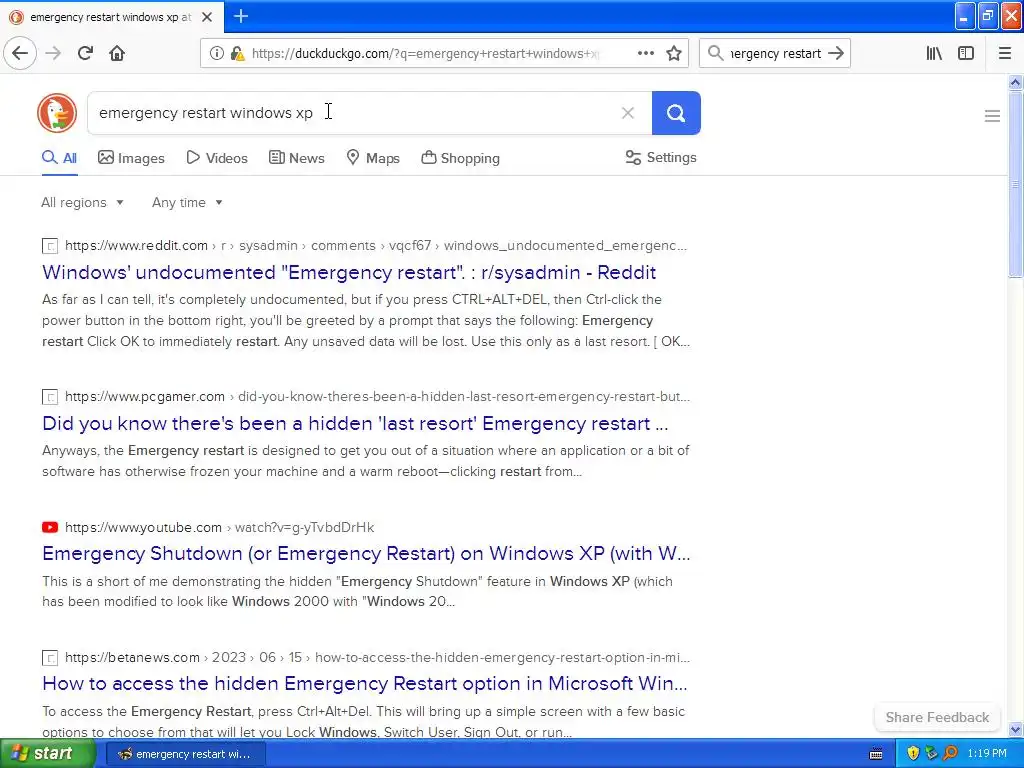Open the security shield tray icon

[x=913, y=754]
